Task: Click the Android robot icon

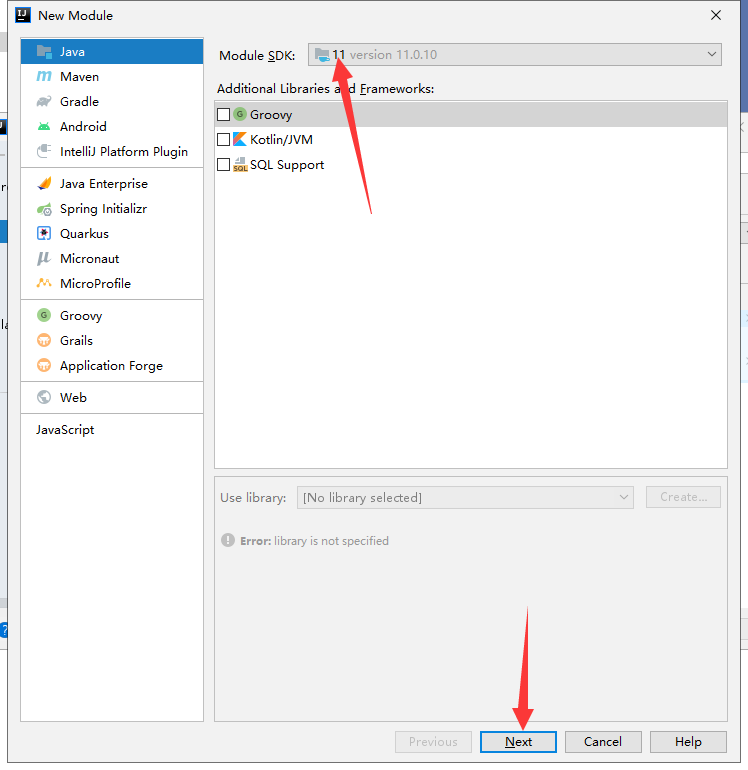Action: (44, 127)
